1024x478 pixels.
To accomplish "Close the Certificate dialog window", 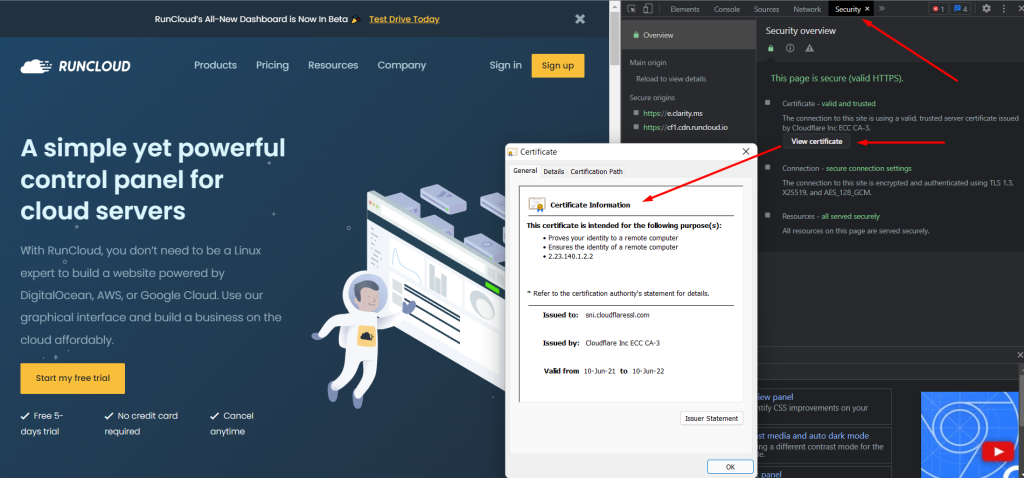I will pyautogui.click(x=746, y=151).
